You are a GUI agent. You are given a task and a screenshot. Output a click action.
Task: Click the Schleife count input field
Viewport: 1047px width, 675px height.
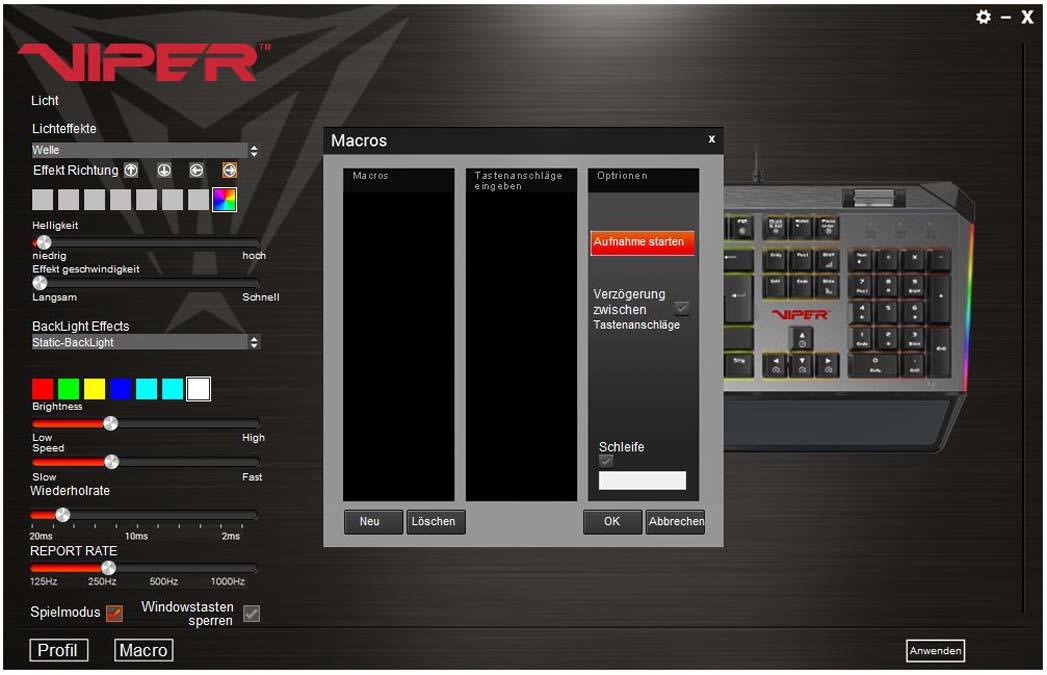pyautogui.click(x=642, y=481)
